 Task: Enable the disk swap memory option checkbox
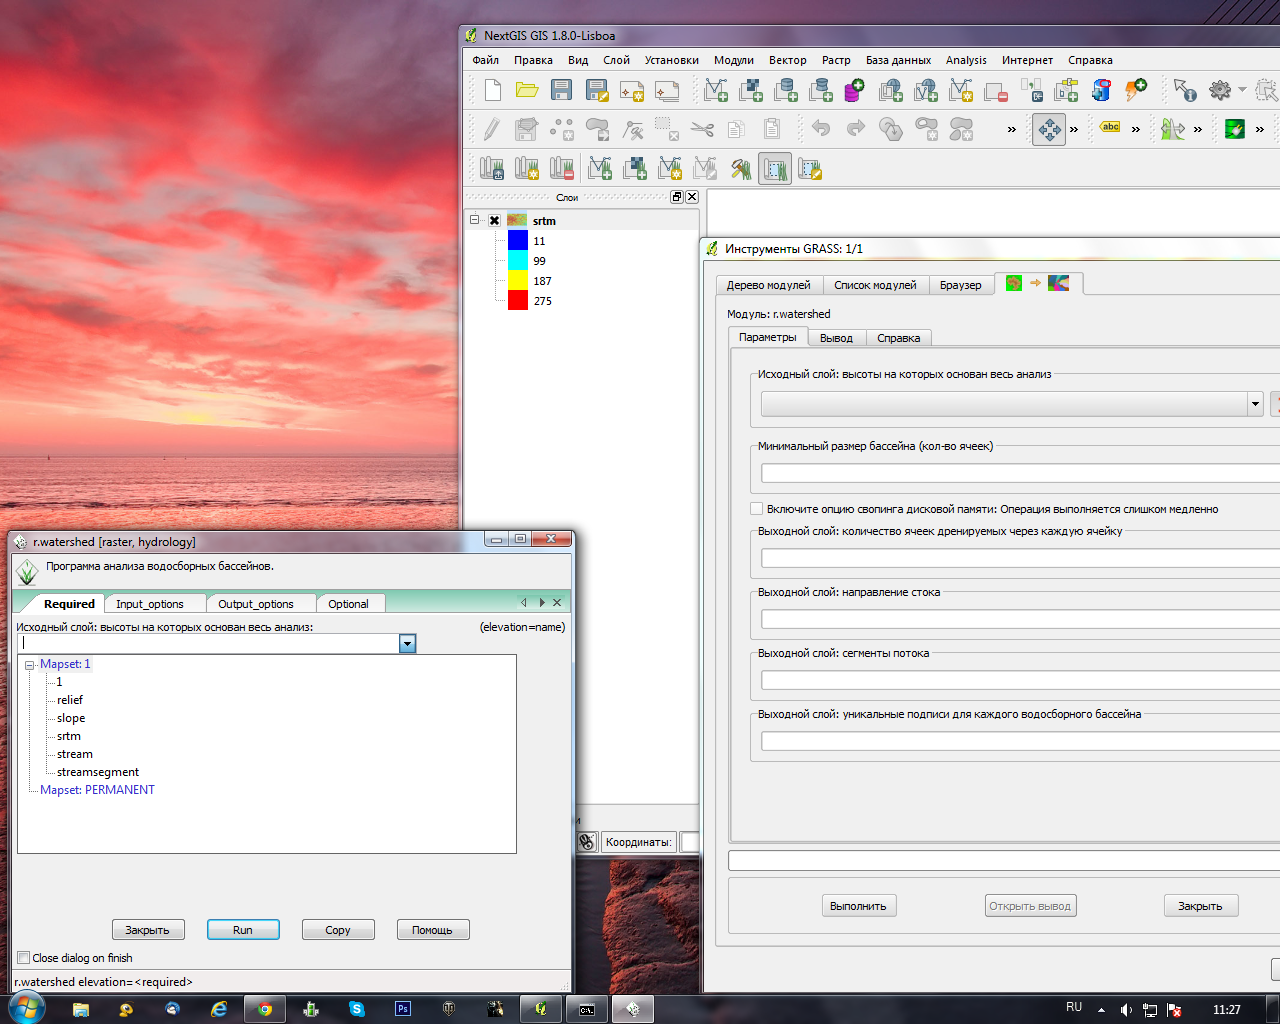757,509
